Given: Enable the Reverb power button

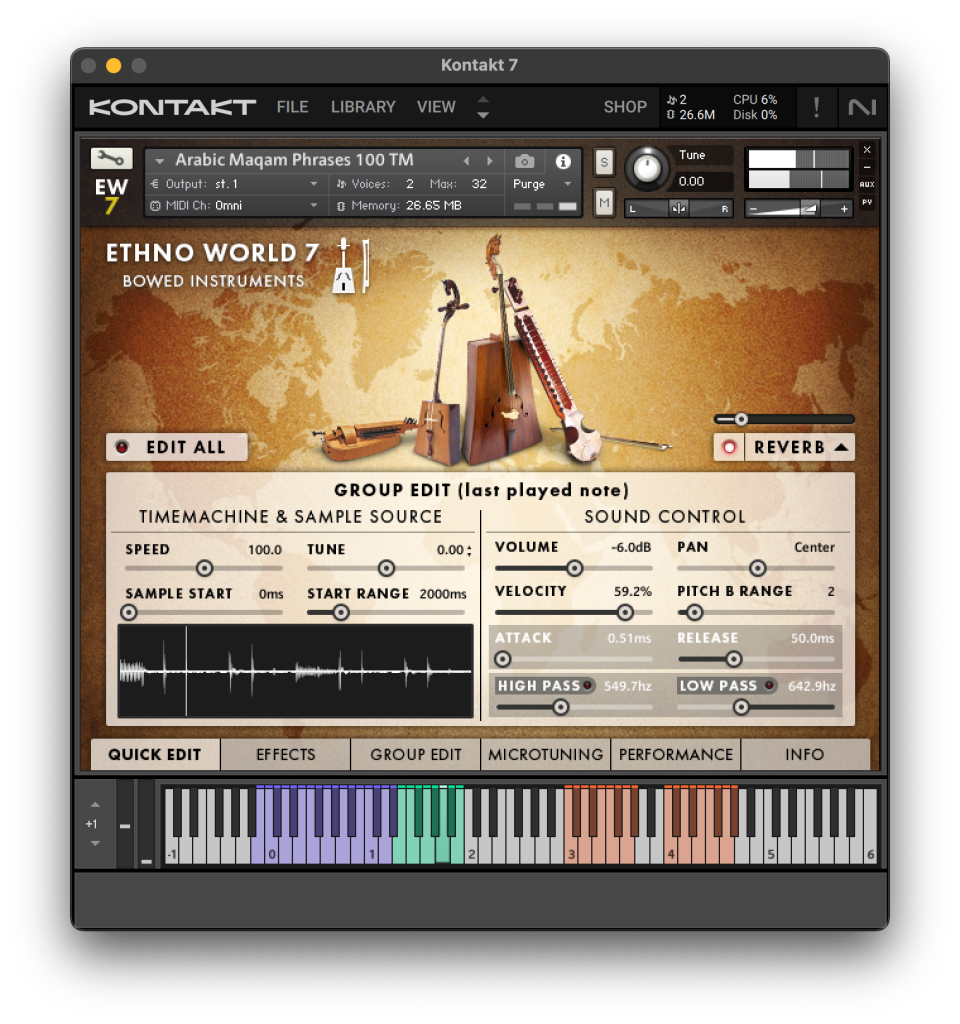Looking at the screenshot, I should [729, 447].
